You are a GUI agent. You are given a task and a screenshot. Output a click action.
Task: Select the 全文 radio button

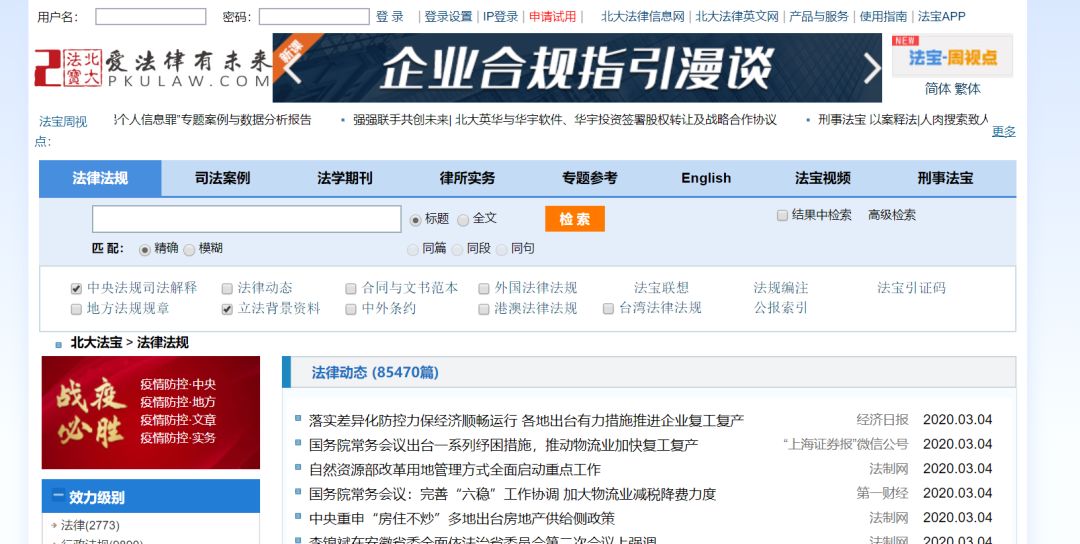463,219
